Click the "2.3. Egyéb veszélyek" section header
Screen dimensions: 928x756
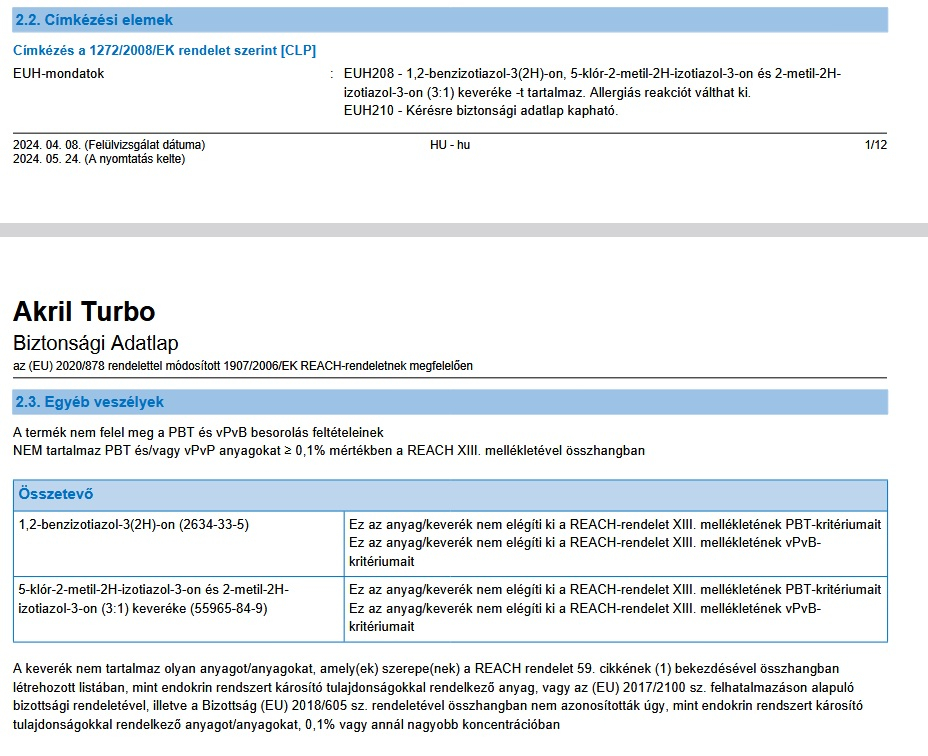(x=89, y=402)
